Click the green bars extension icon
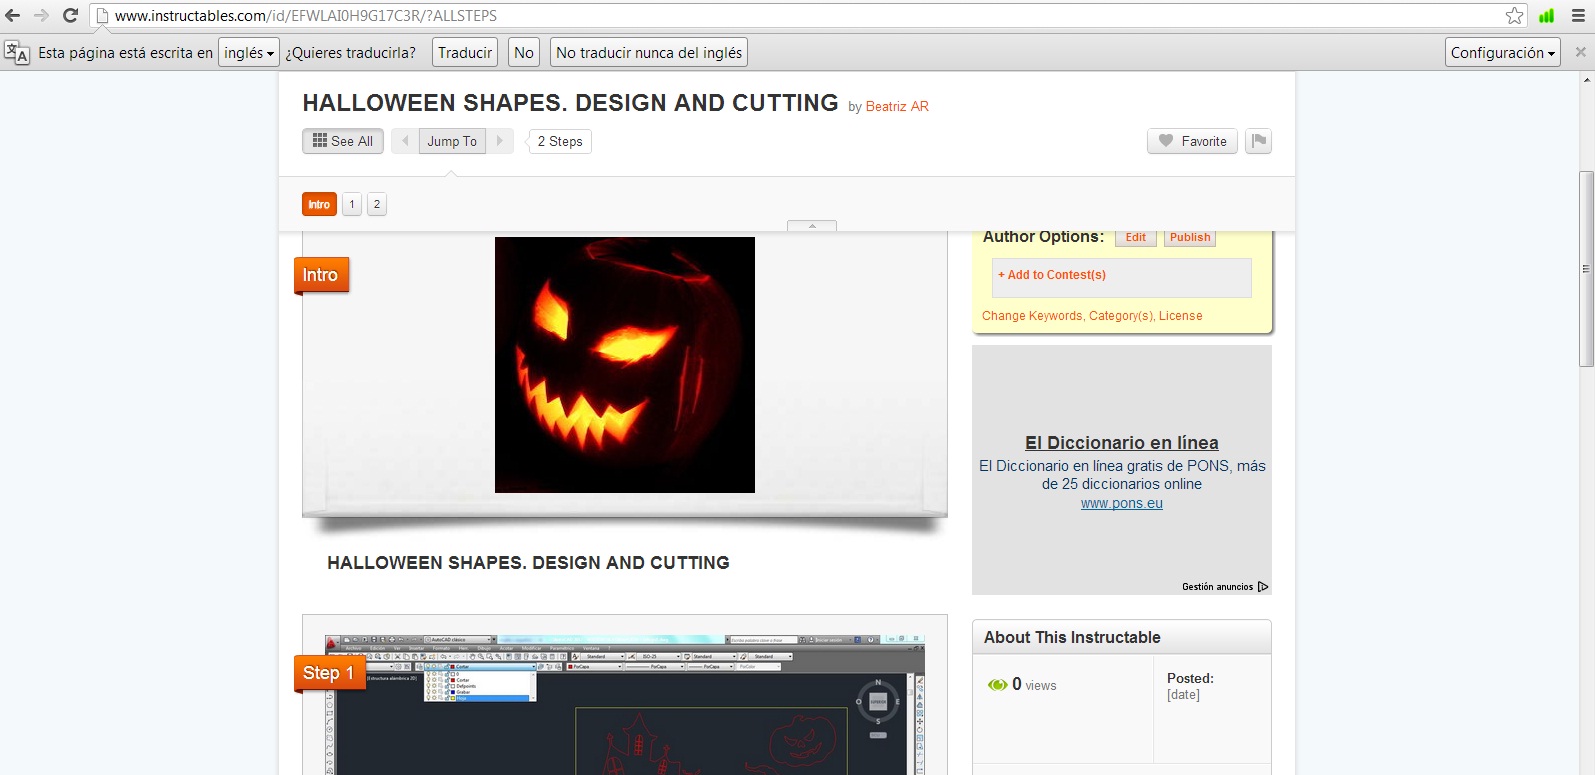This screenshot has width=1595, height=775. (x=1547, y=15)
